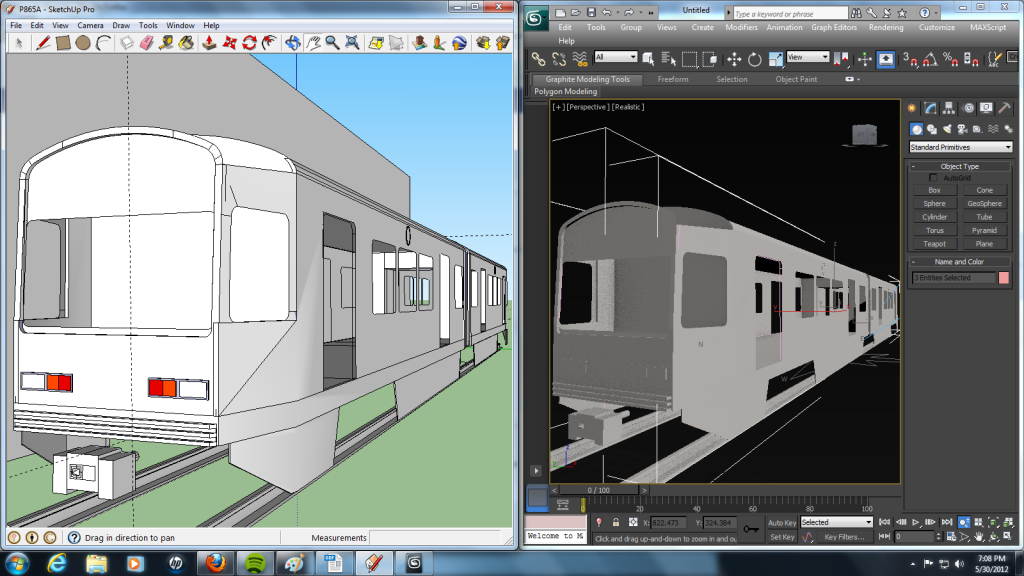
Task: Toggle the Angle Snap button
Action: [930, 59]
